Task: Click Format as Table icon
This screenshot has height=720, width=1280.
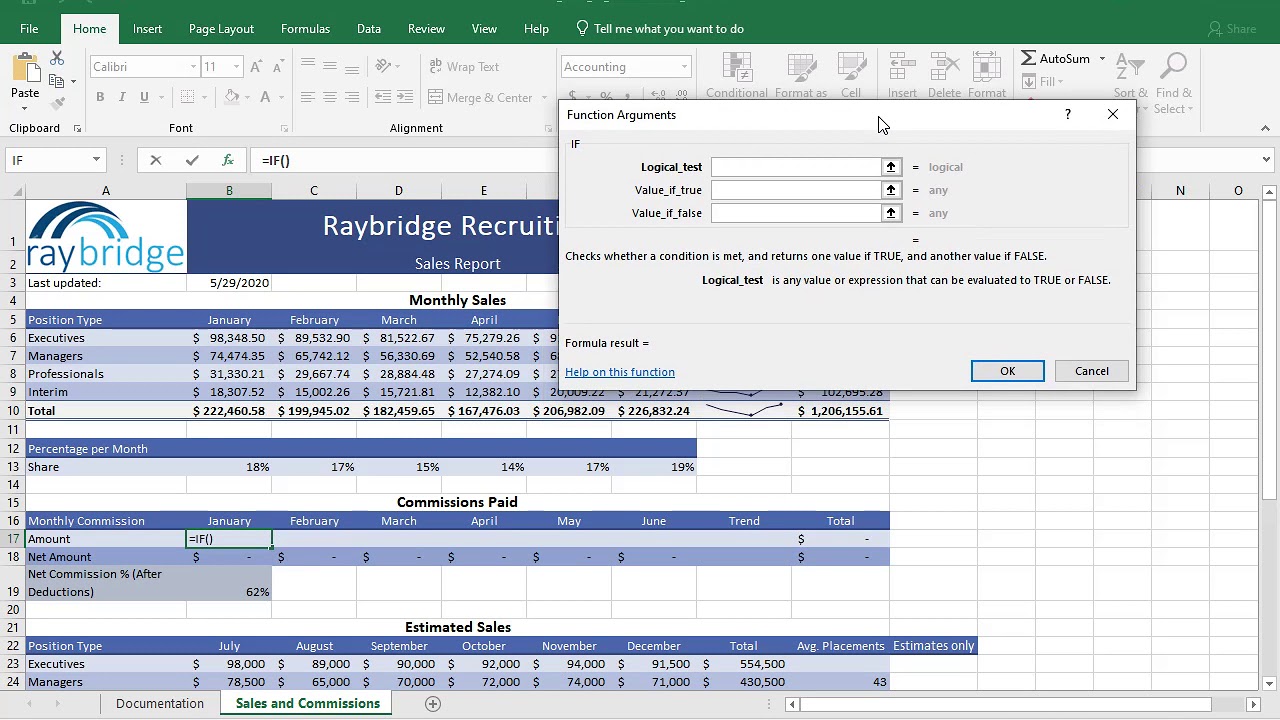Action: [x=801, y=68]
